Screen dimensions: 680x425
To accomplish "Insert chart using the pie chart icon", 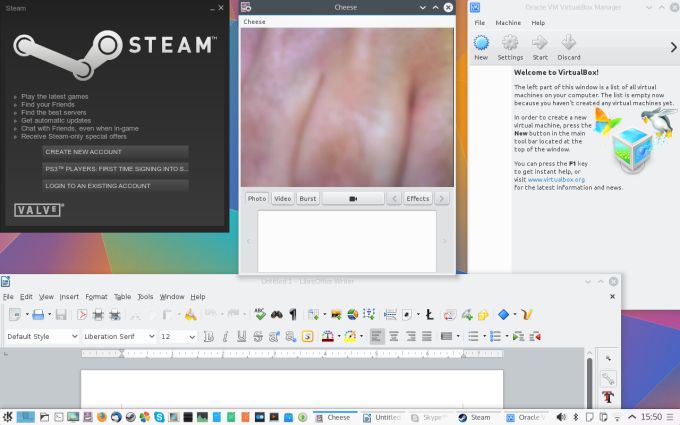I will coord(352,315).
